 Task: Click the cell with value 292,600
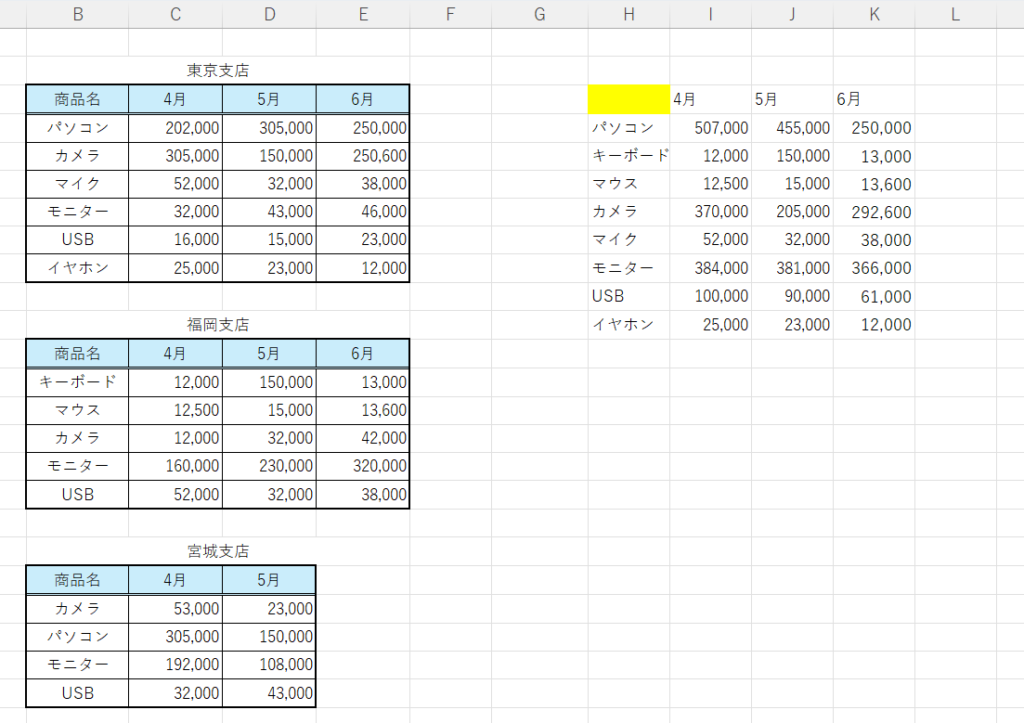point(874,212)
